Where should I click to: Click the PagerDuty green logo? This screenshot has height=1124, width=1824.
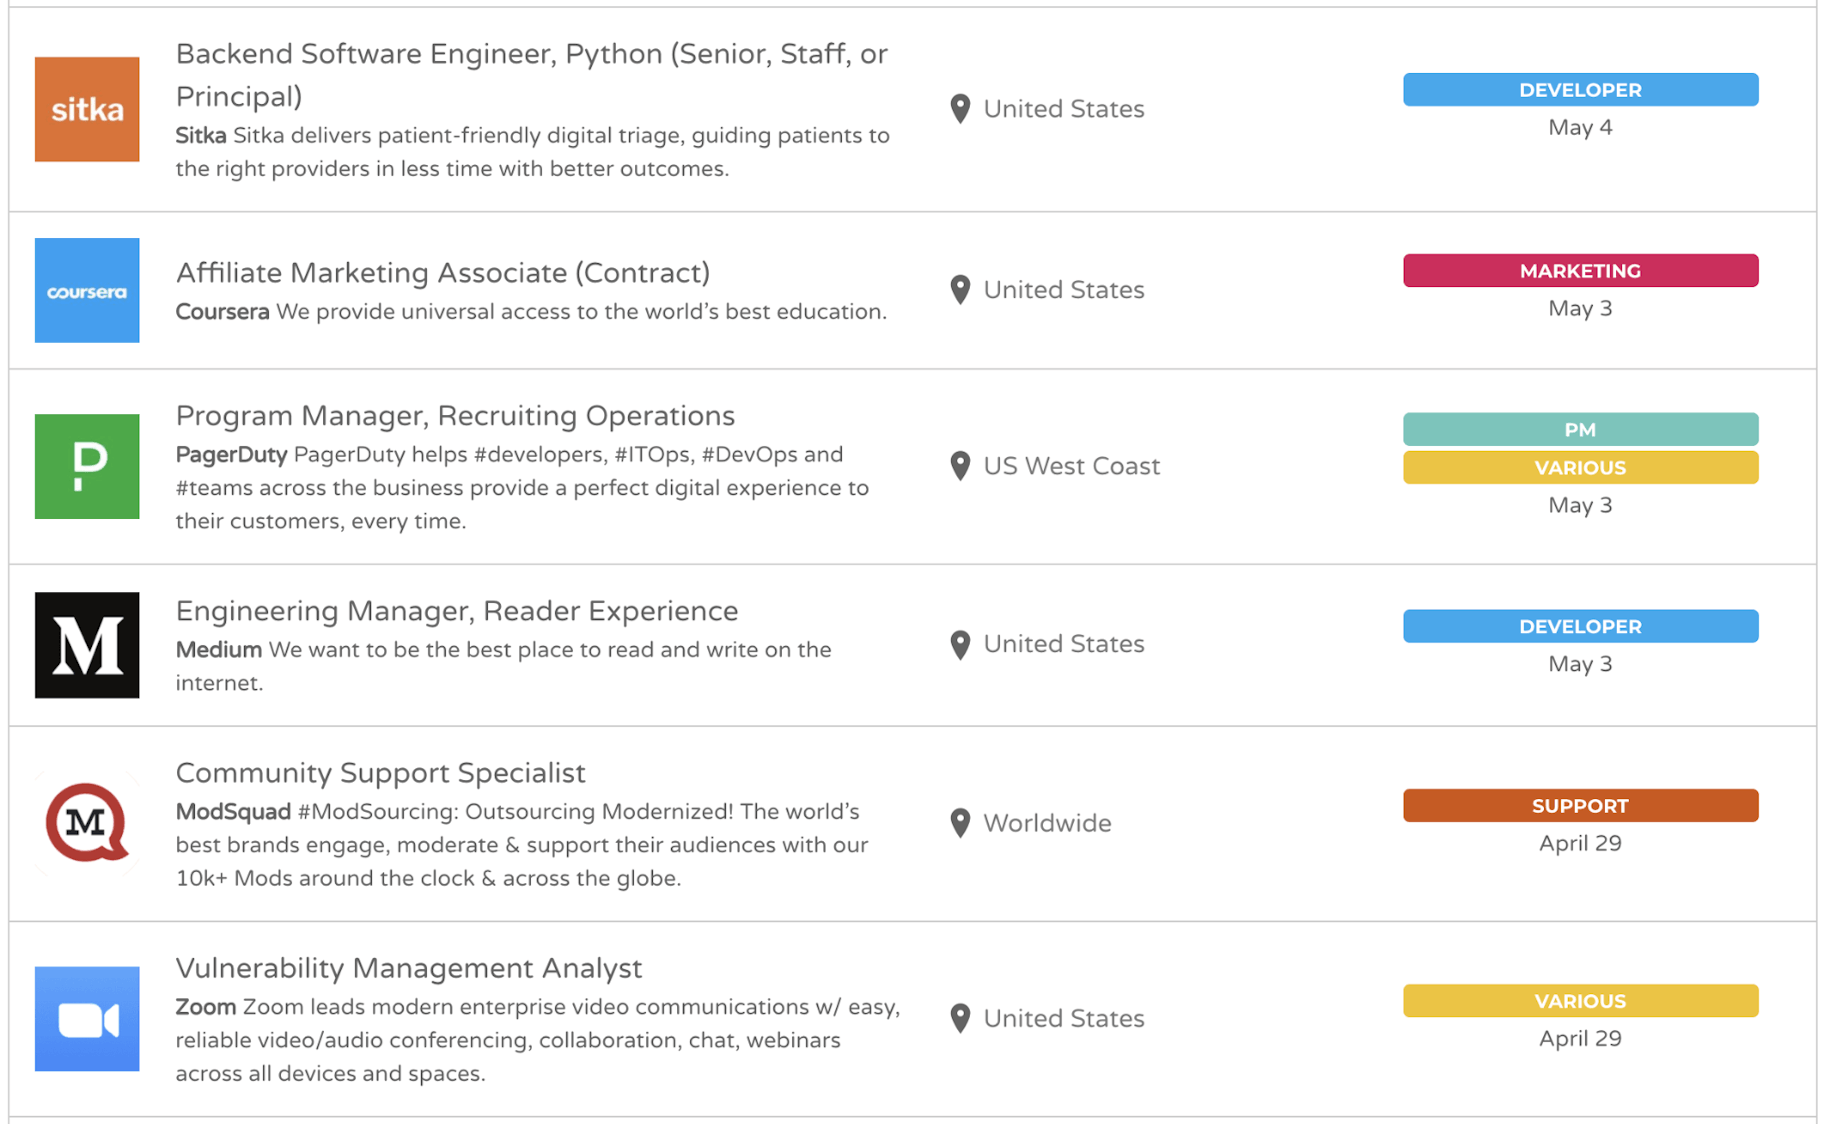click(87, 467)
